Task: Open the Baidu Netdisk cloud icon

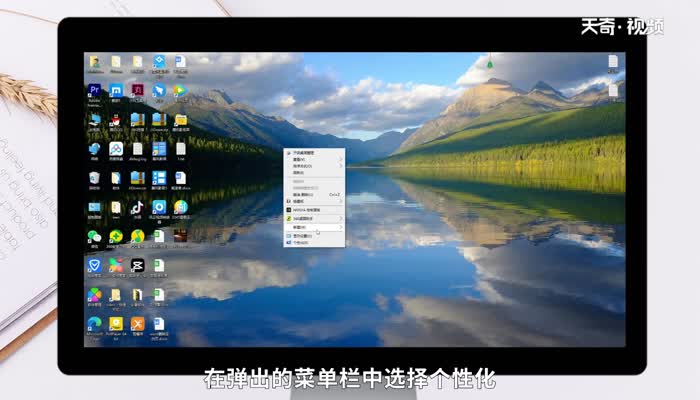Action: pos(116,149)
